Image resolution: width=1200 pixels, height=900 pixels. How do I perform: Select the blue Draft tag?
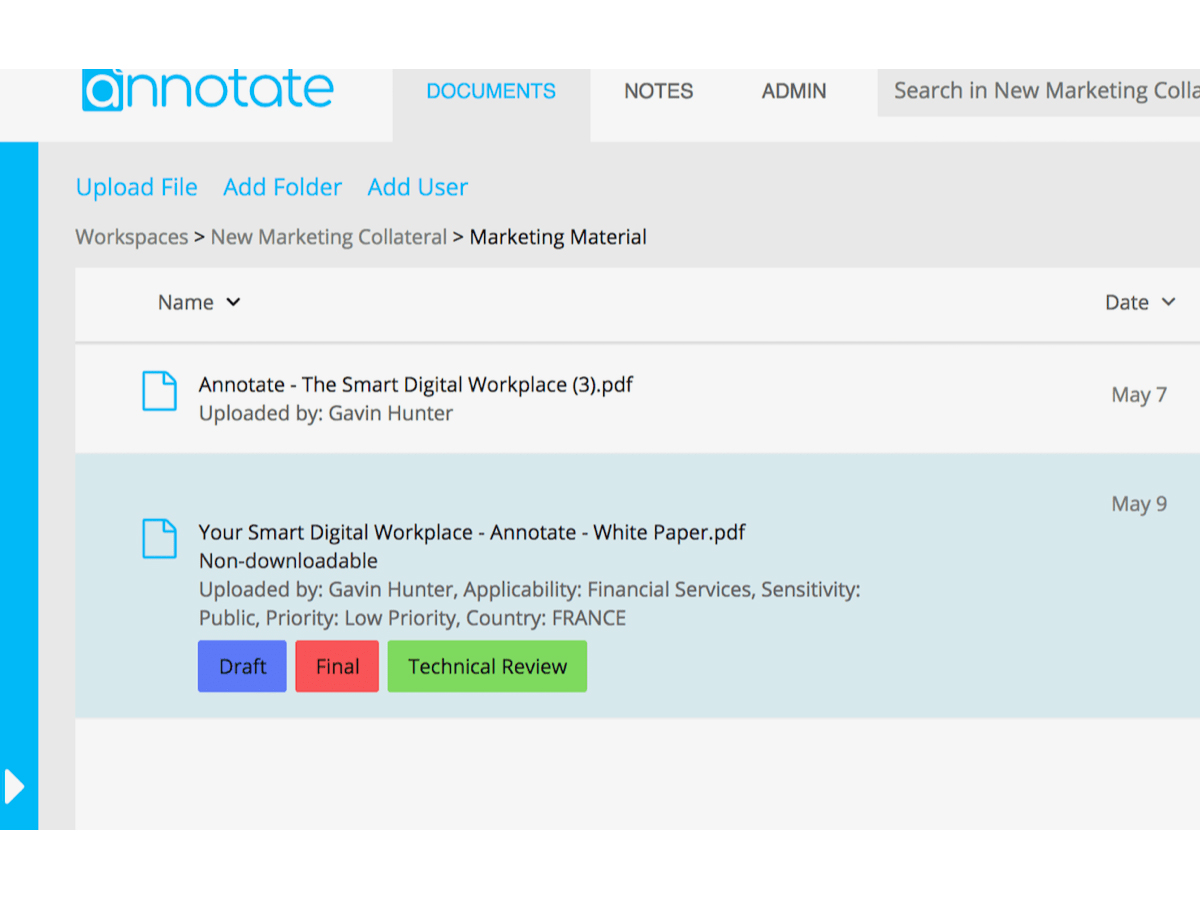242,666
